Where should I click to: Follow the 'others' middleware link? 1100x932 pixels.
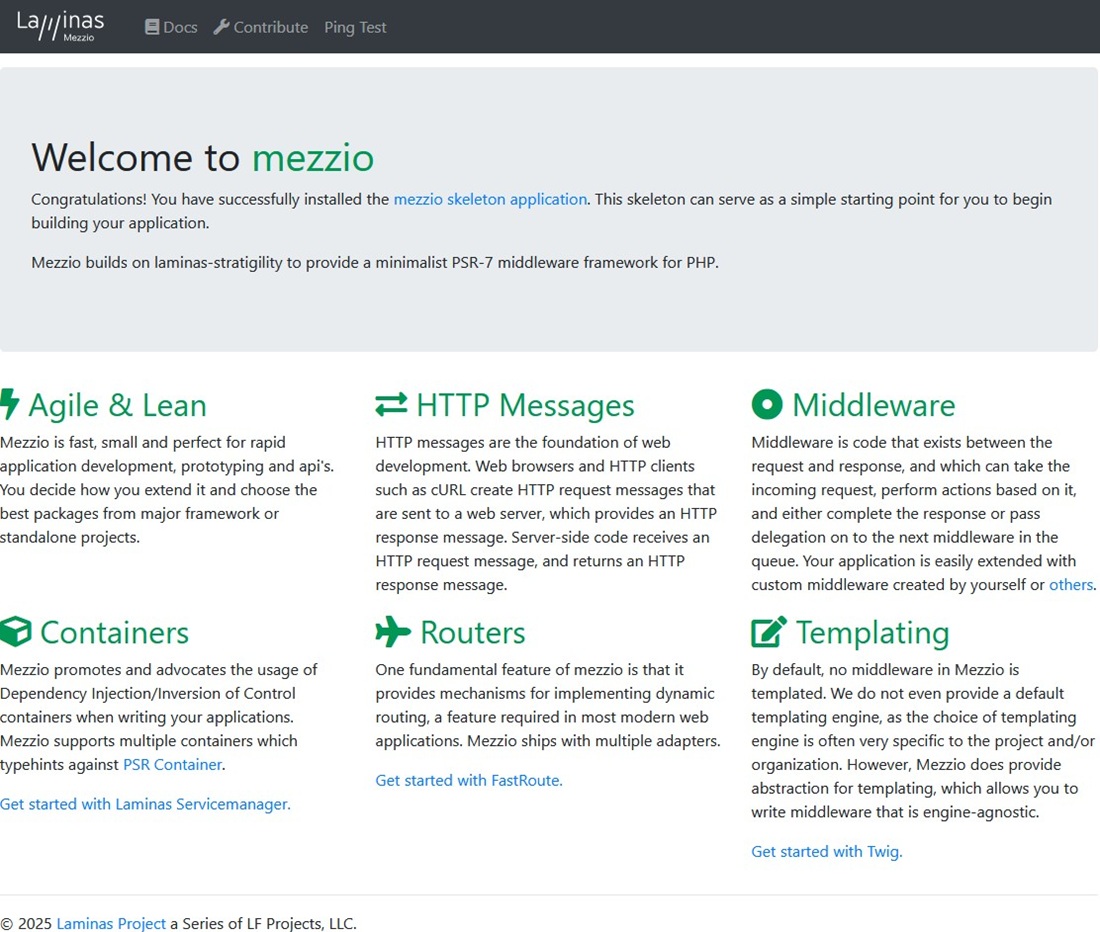pos(1071,585)
